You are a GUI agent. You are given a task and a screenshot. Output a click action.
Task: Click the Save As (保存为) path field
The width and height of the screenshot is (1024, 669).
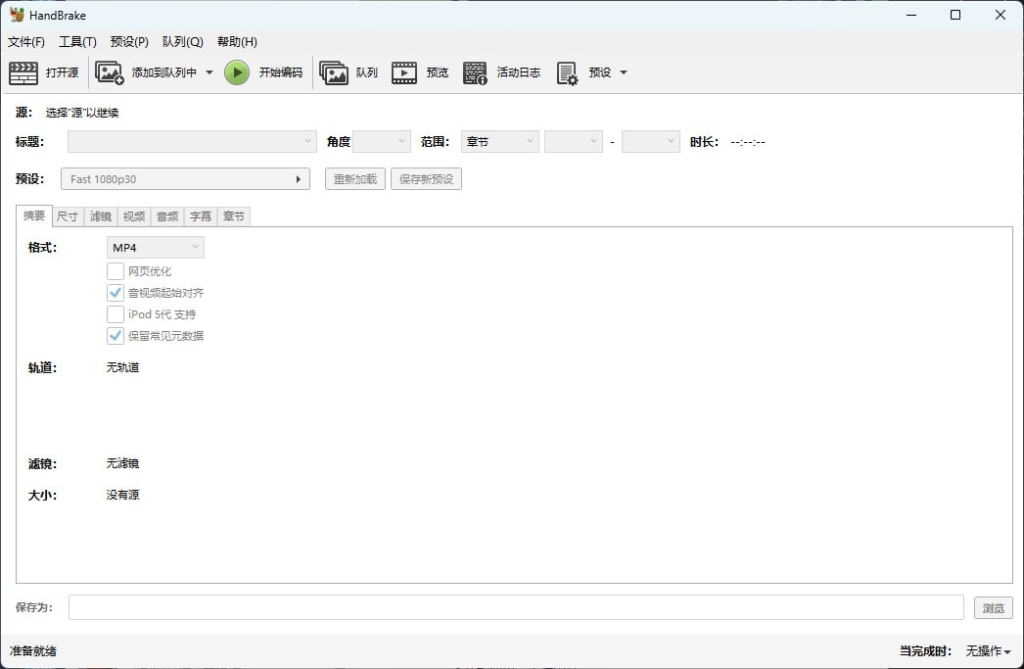(x=515, y=607)
